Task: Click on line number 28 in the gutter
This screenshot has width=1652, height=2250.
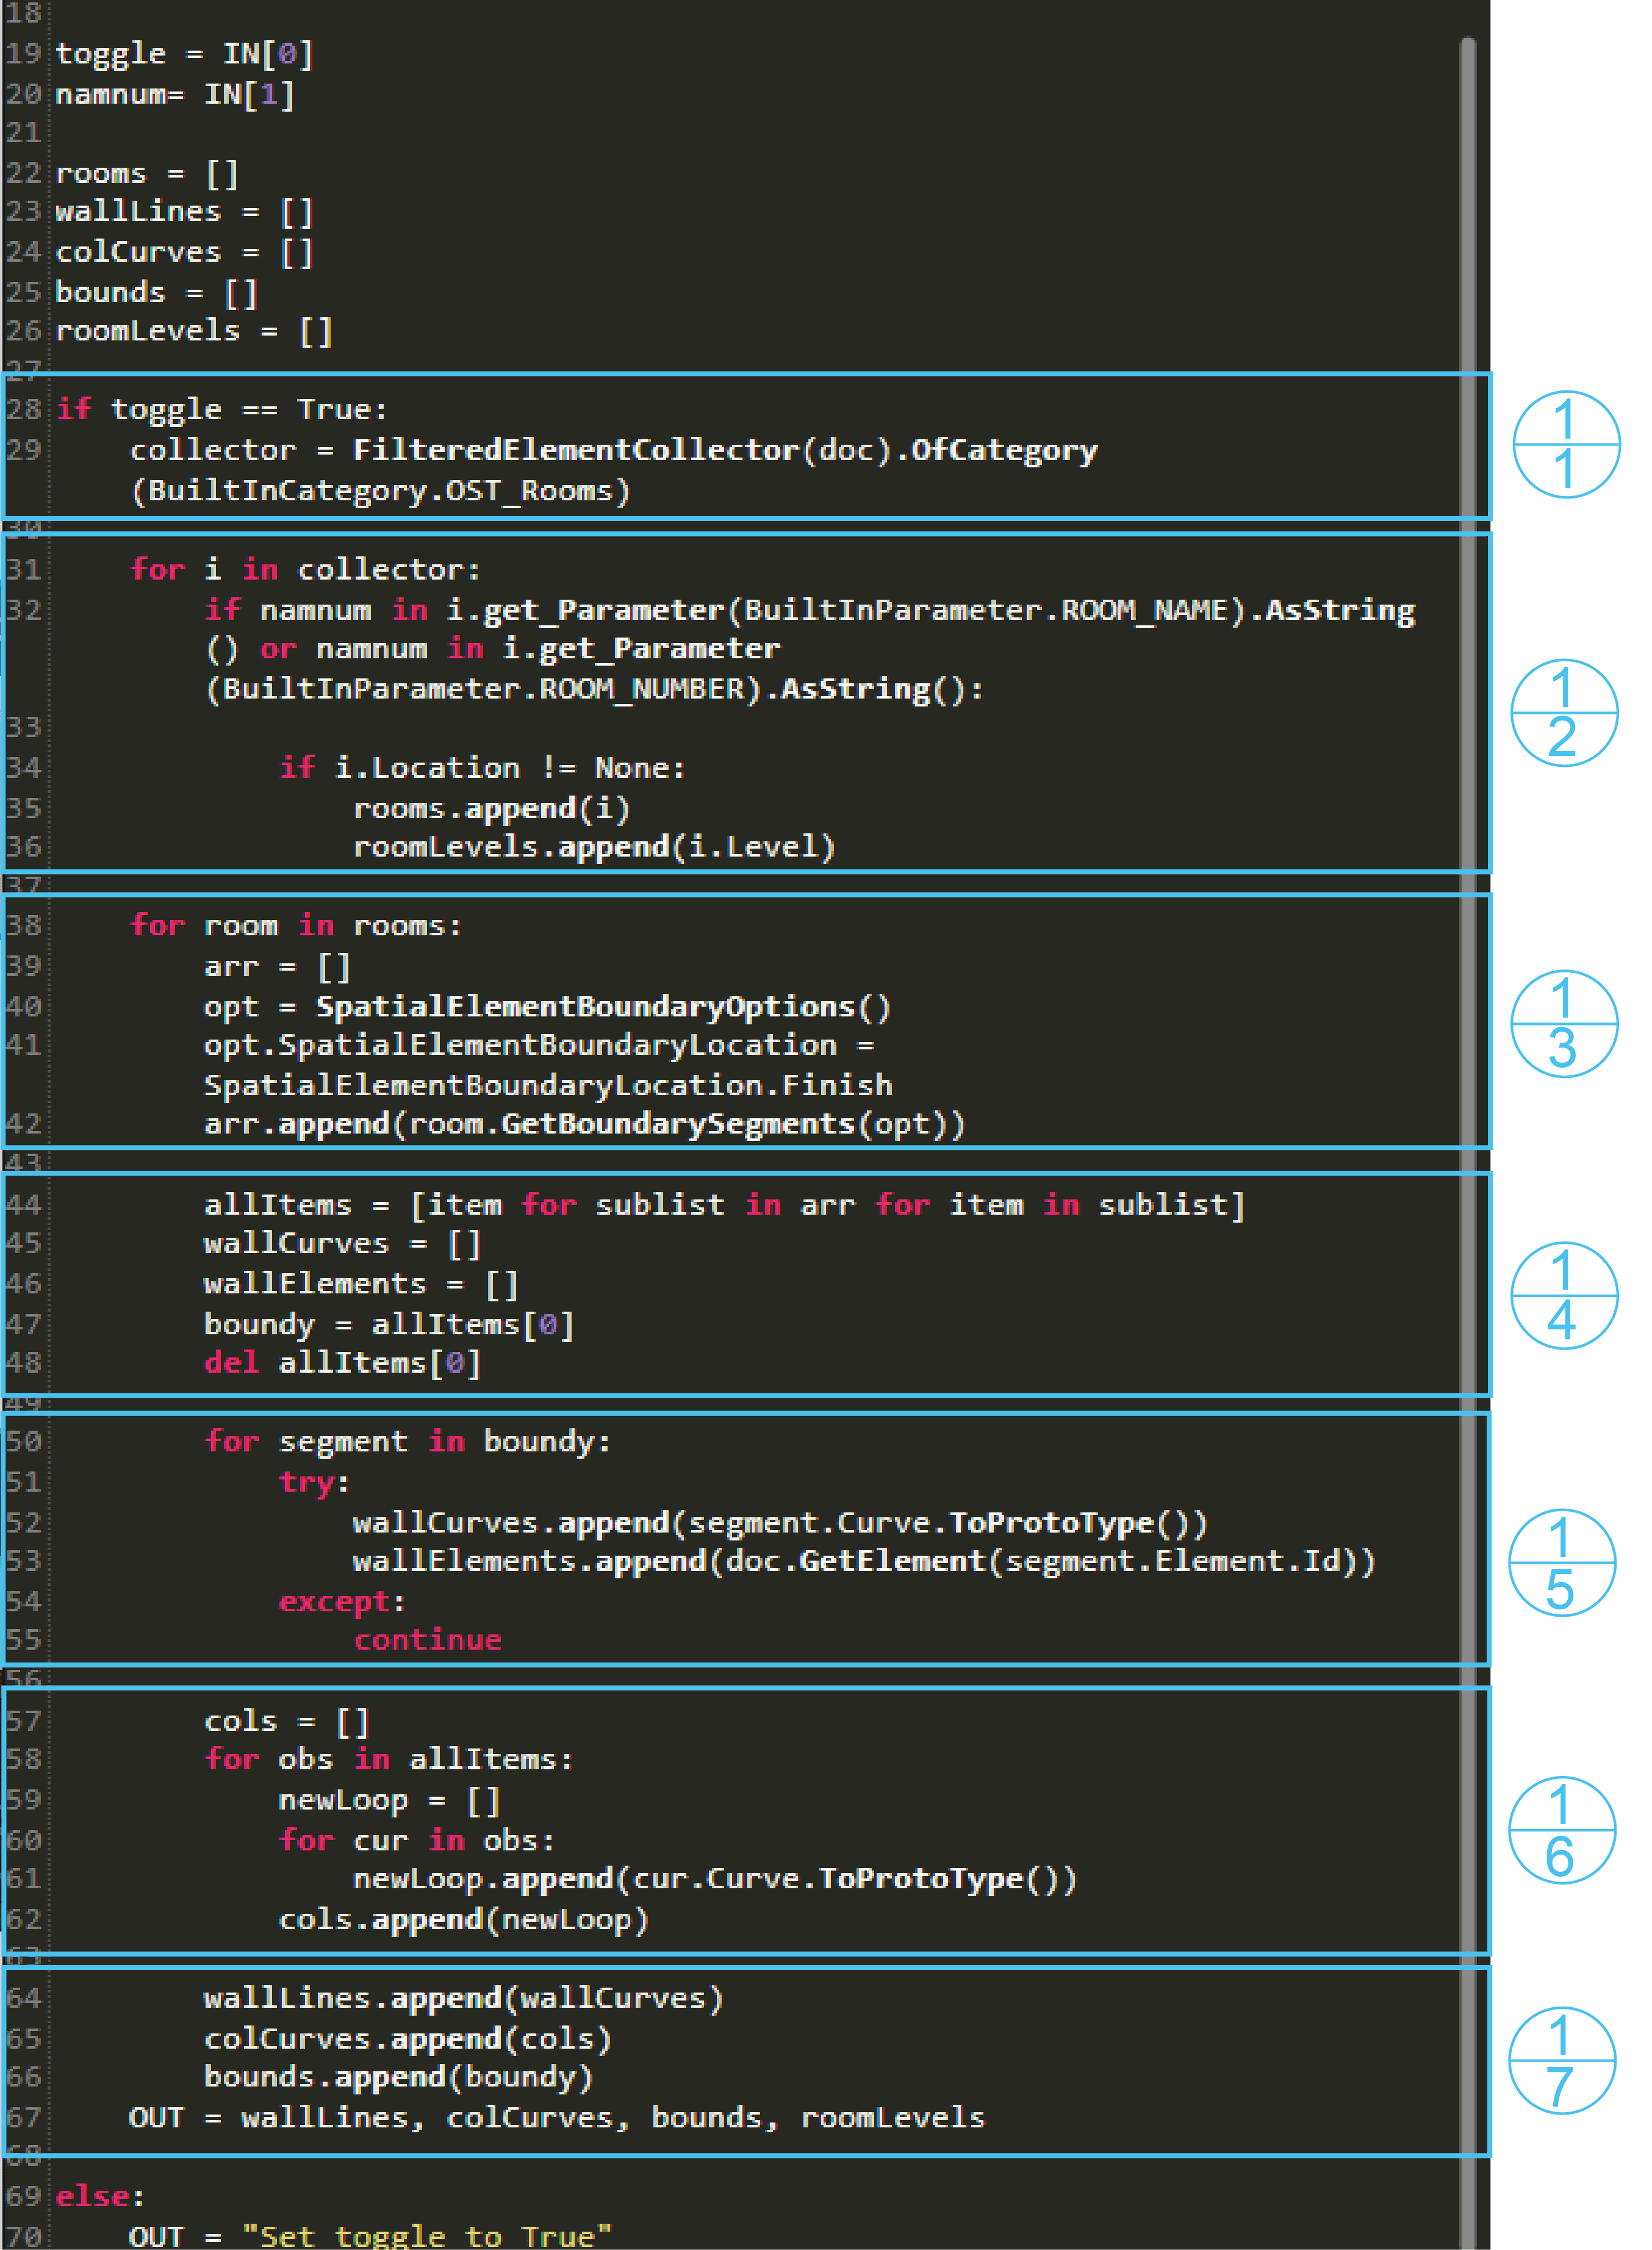Action: 24,409
